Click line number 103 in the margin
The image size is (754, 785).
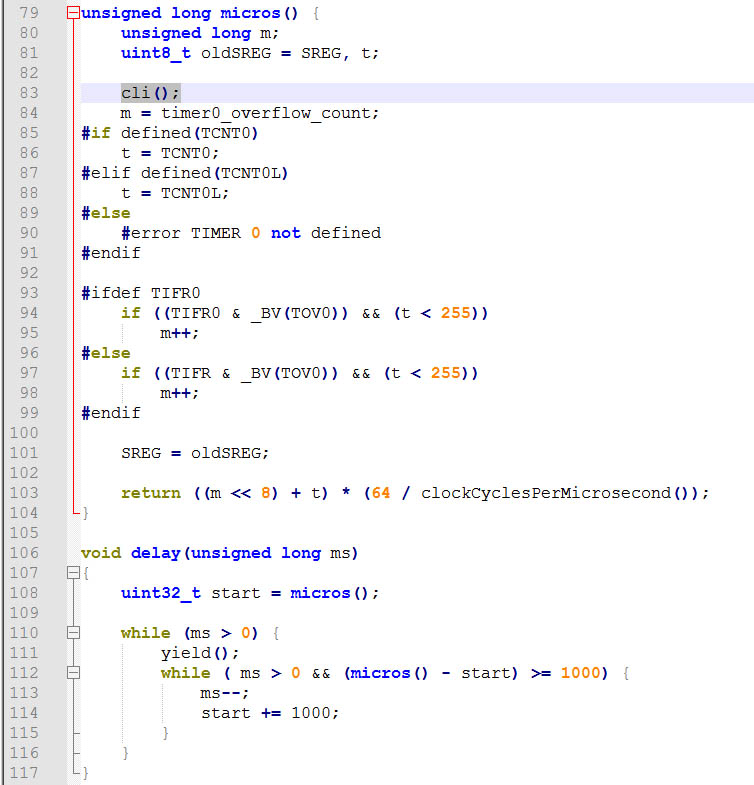[x=24, y=493]
